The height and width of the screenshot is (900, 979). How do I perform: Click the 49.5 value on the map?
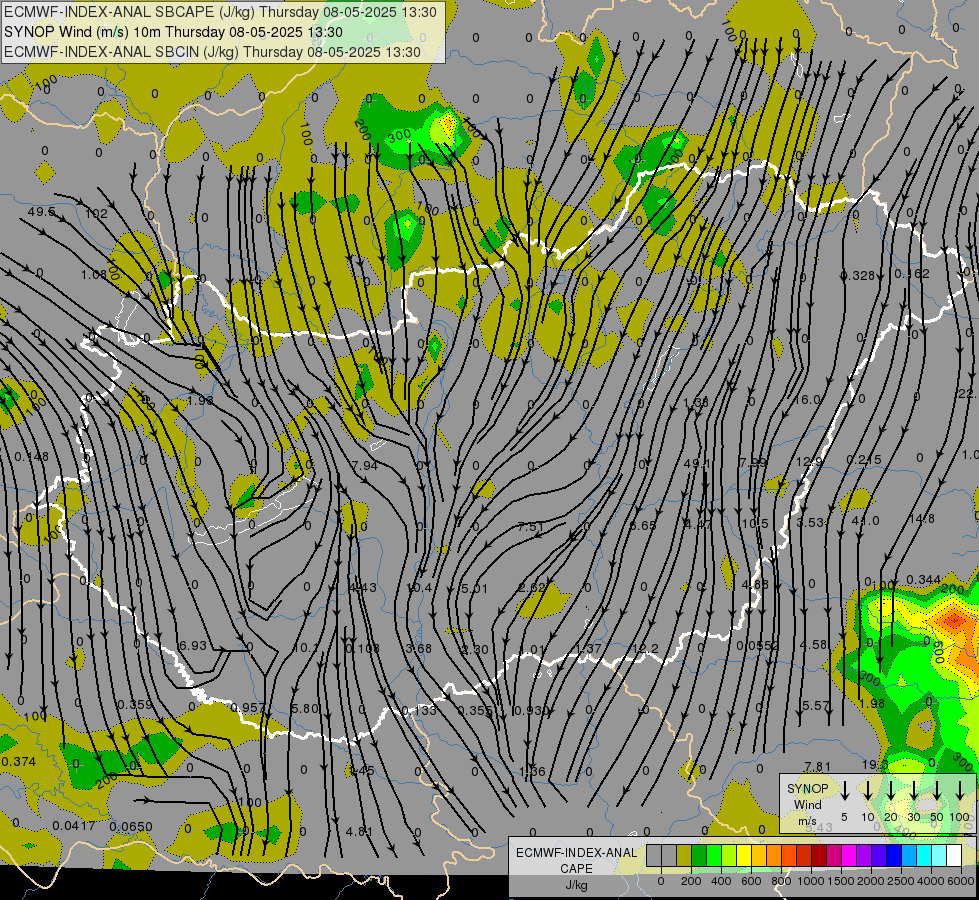click(x=41, y=212)
